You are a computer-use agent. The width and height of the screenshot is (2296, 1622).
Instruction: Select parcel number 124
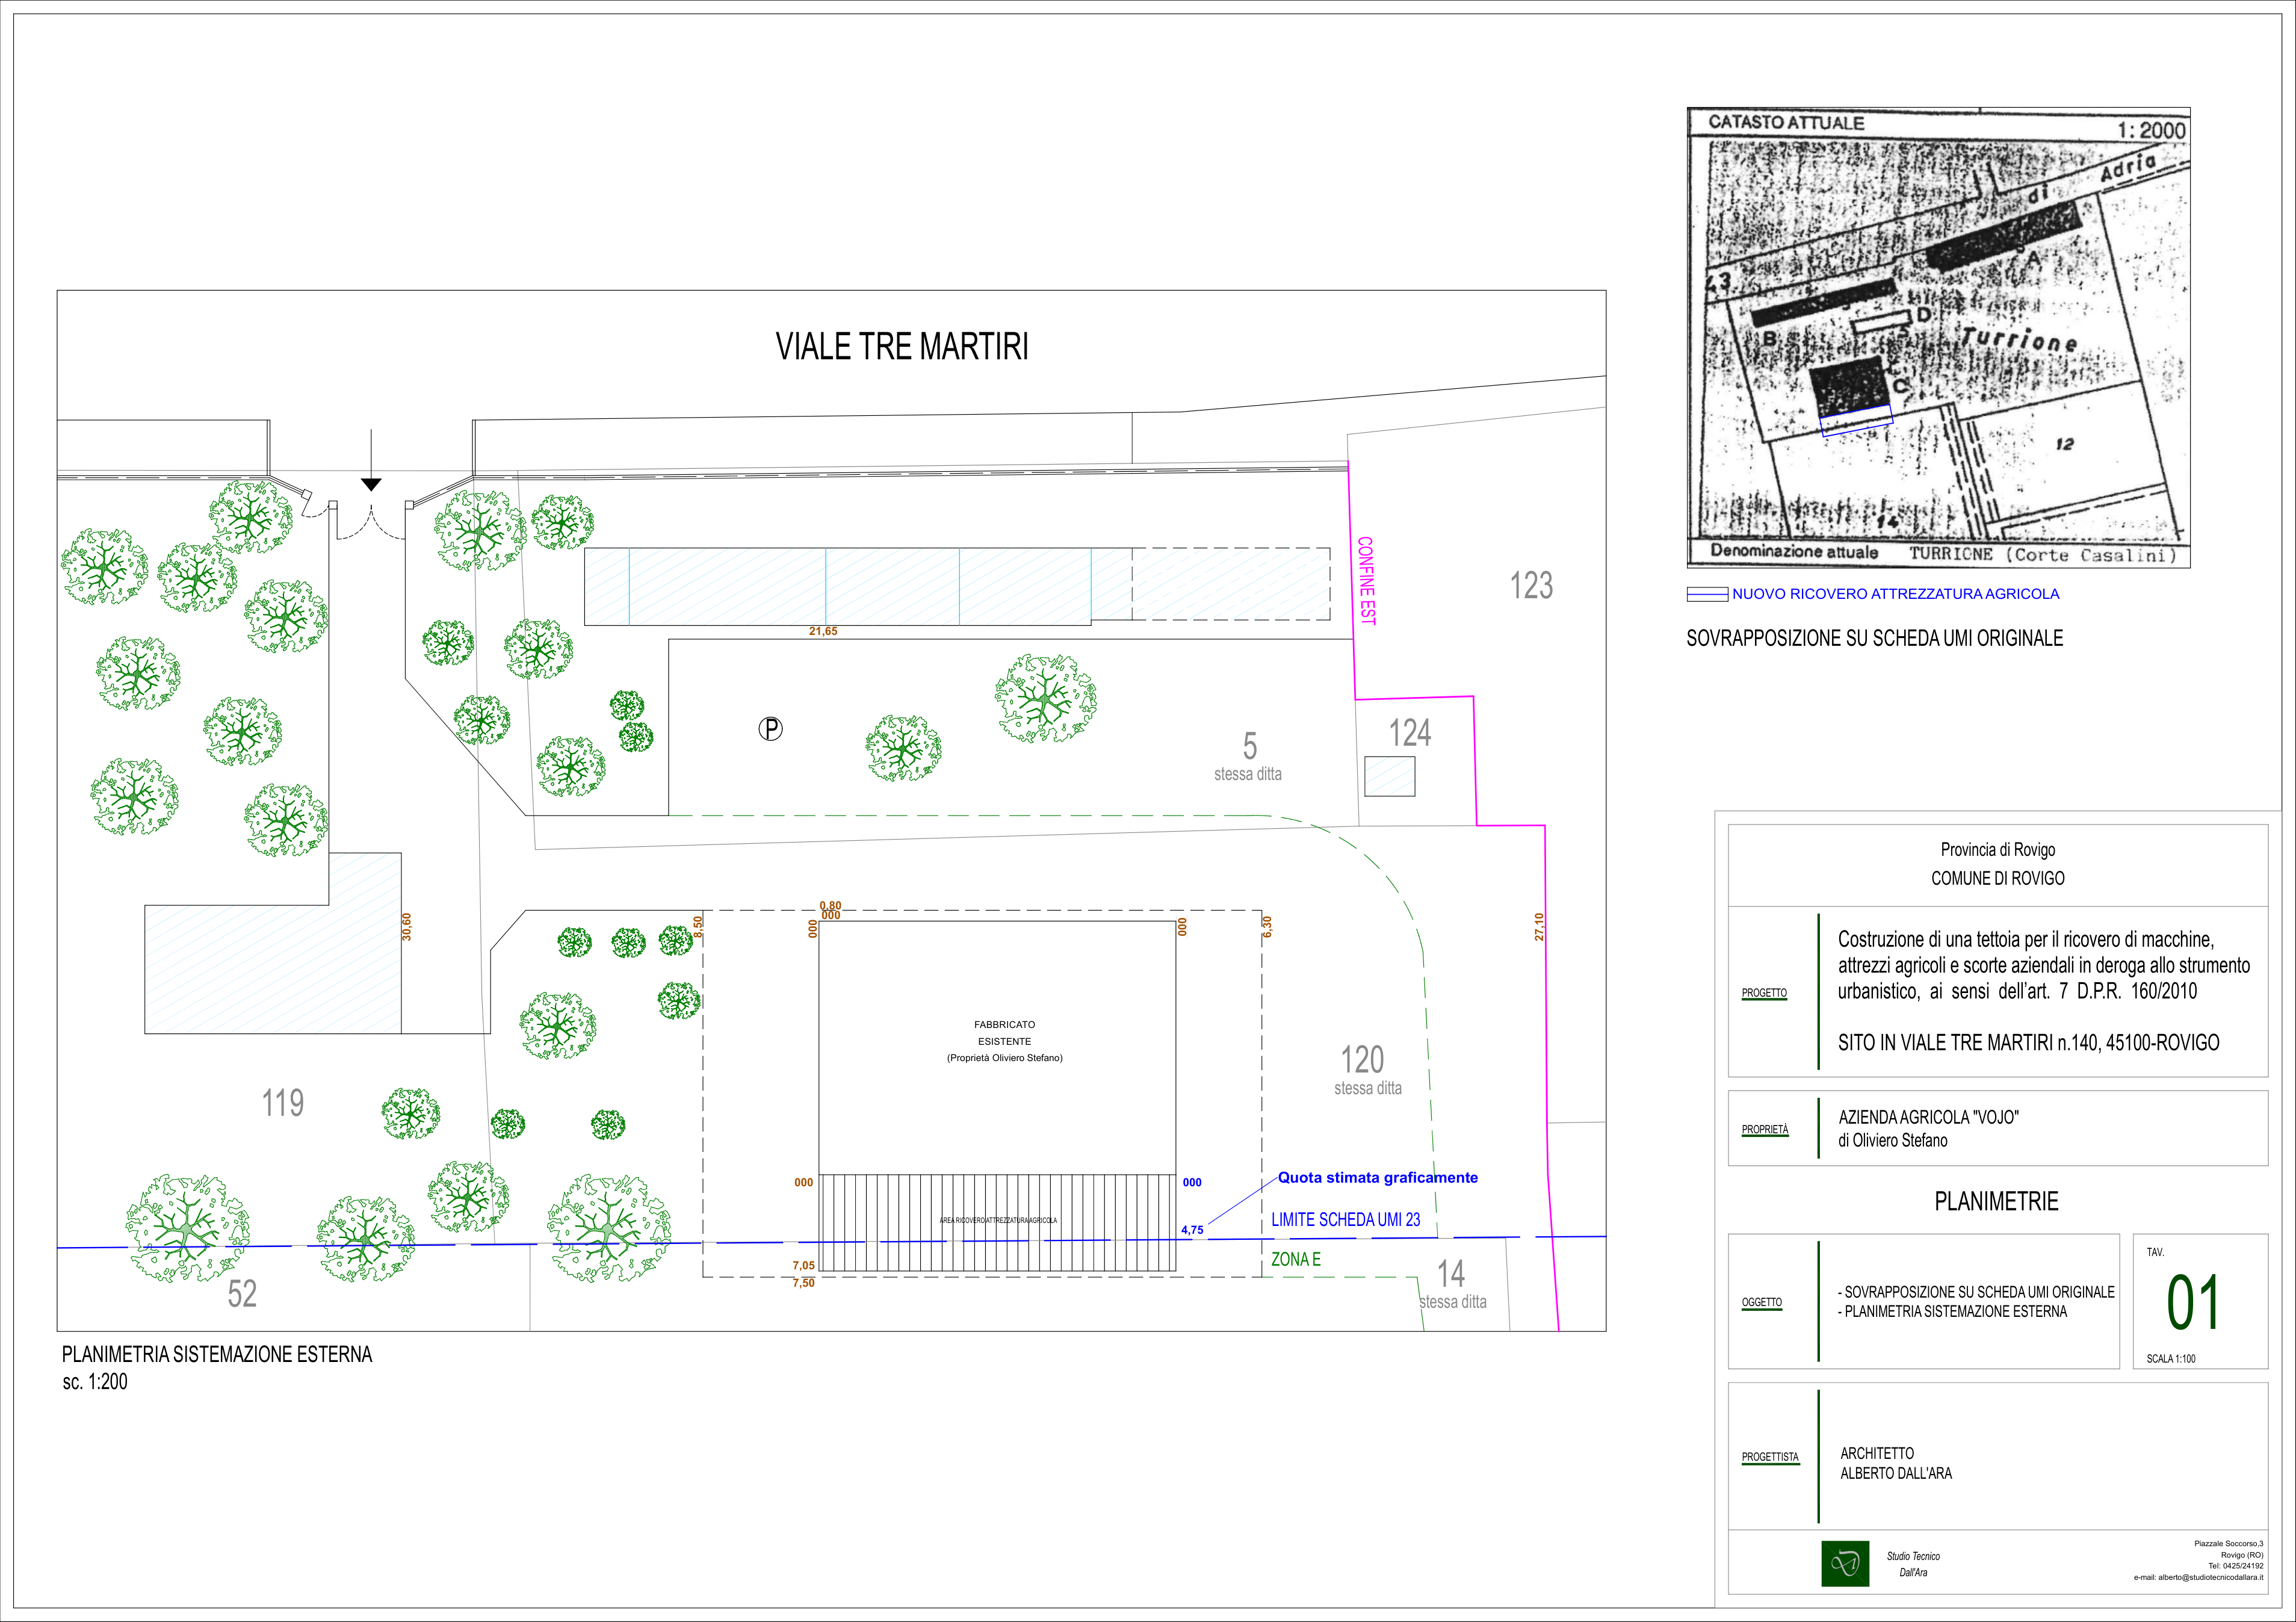(x=1410, y=733)
